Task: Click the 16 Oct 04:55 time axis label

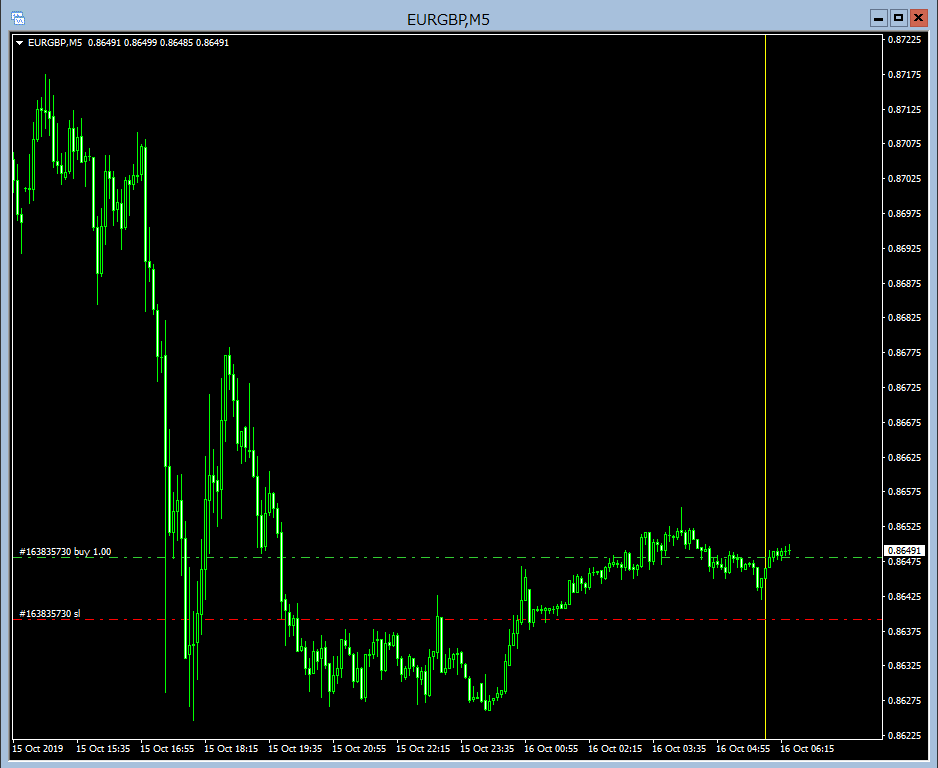Action: pyautogui.click(x=743, y=749)
